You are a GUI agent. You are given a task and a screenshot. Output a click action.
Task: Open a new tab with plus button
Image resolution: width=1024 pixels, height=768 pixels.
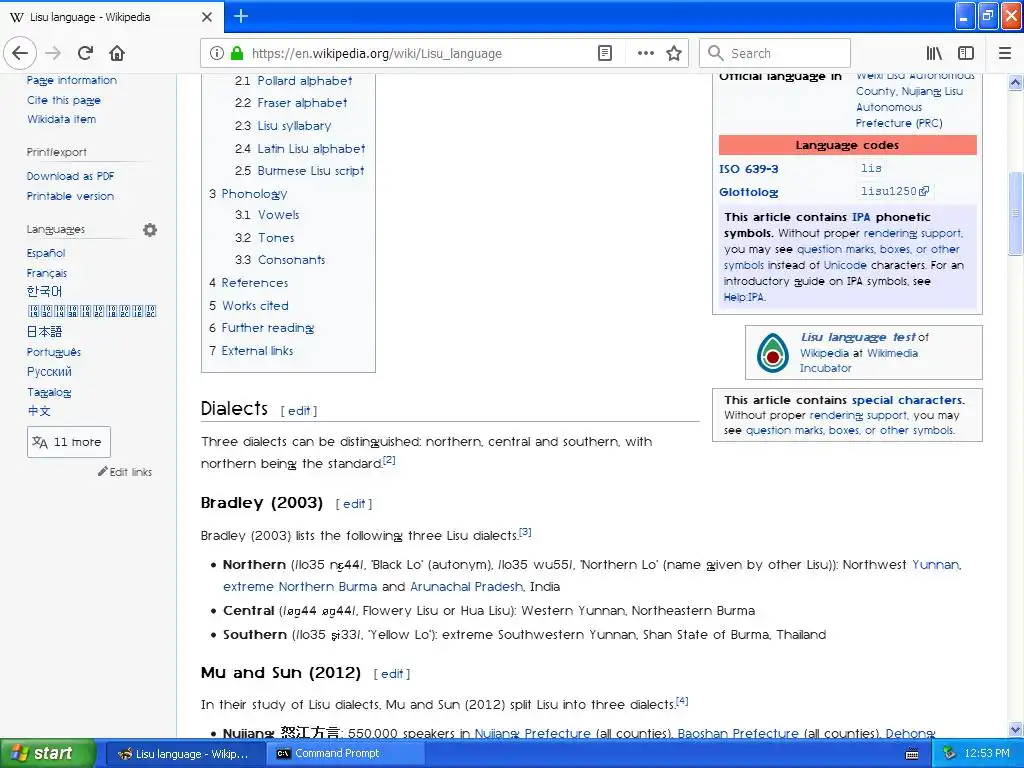pos(240,16)
